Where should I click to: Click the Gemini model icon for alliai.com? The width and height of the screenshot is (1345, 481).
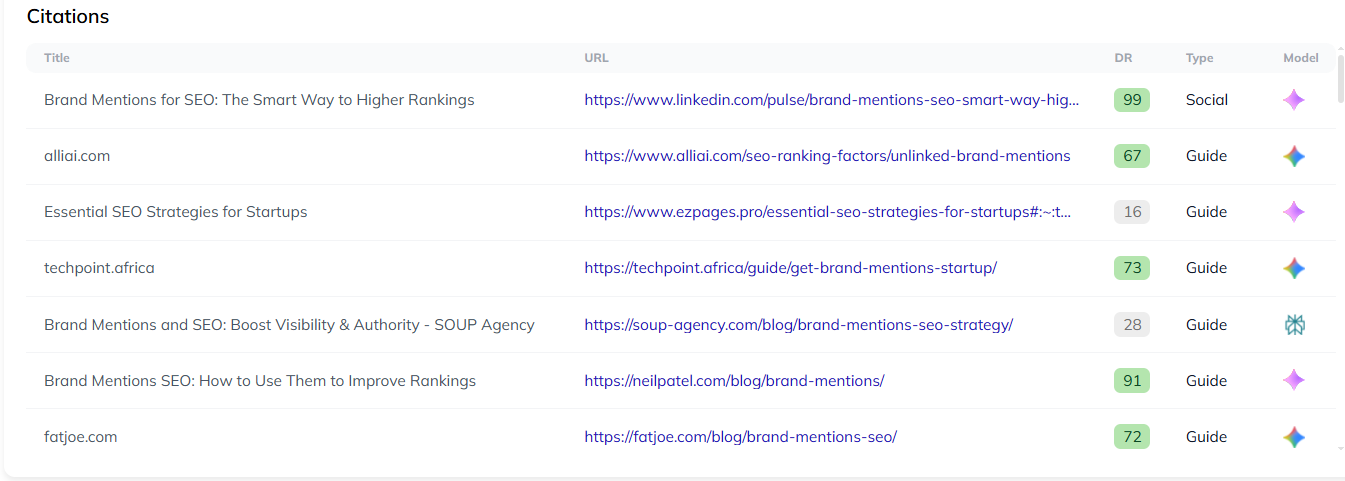coord(1294,156)
